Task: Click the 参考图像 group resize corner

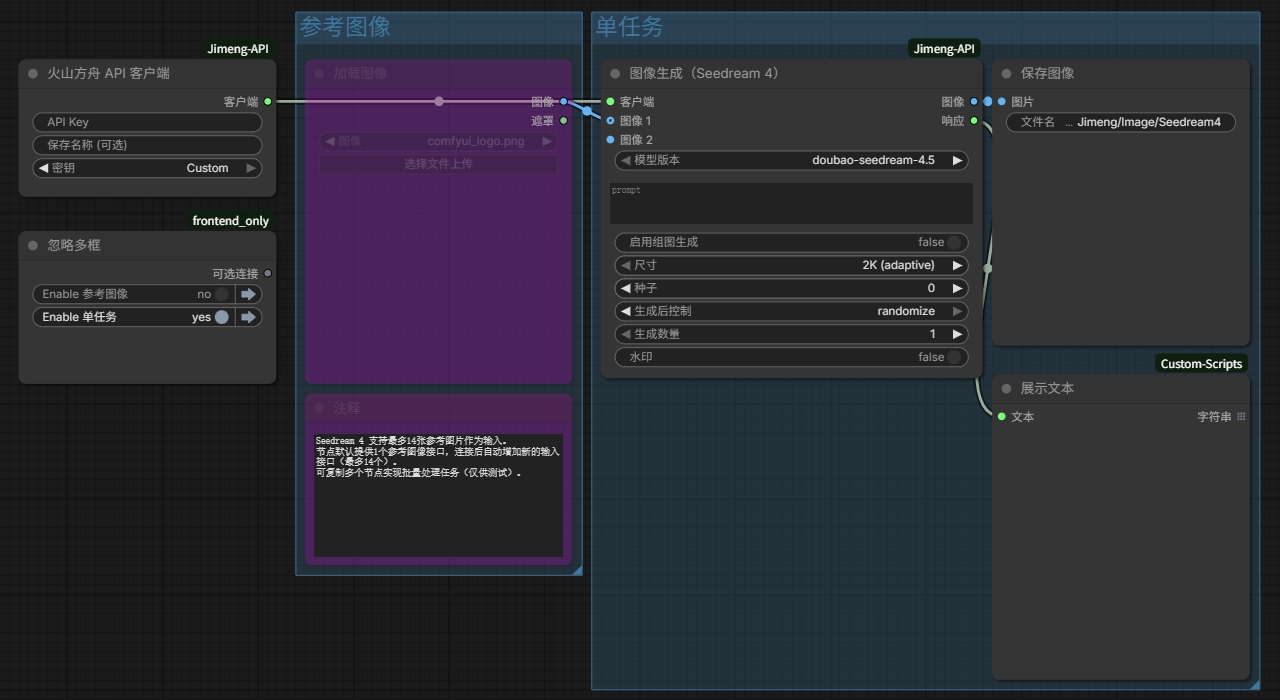Action: pos(576,570)
